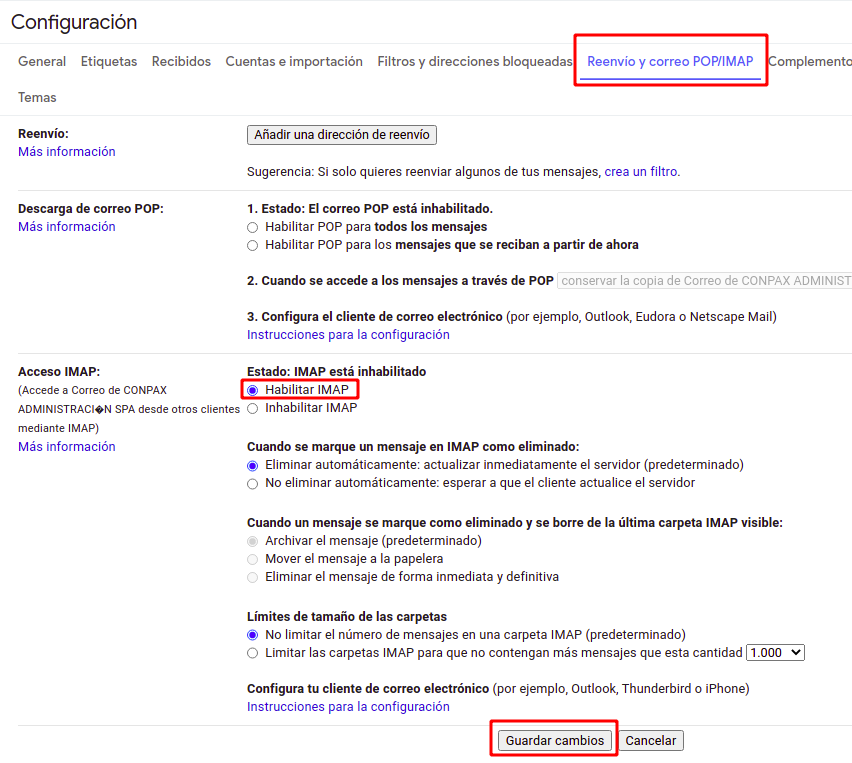This screenshot has width=852, height=763.
Task: Click the 'Límites de tamaño de las carpetas' heading
Action: 347,617
